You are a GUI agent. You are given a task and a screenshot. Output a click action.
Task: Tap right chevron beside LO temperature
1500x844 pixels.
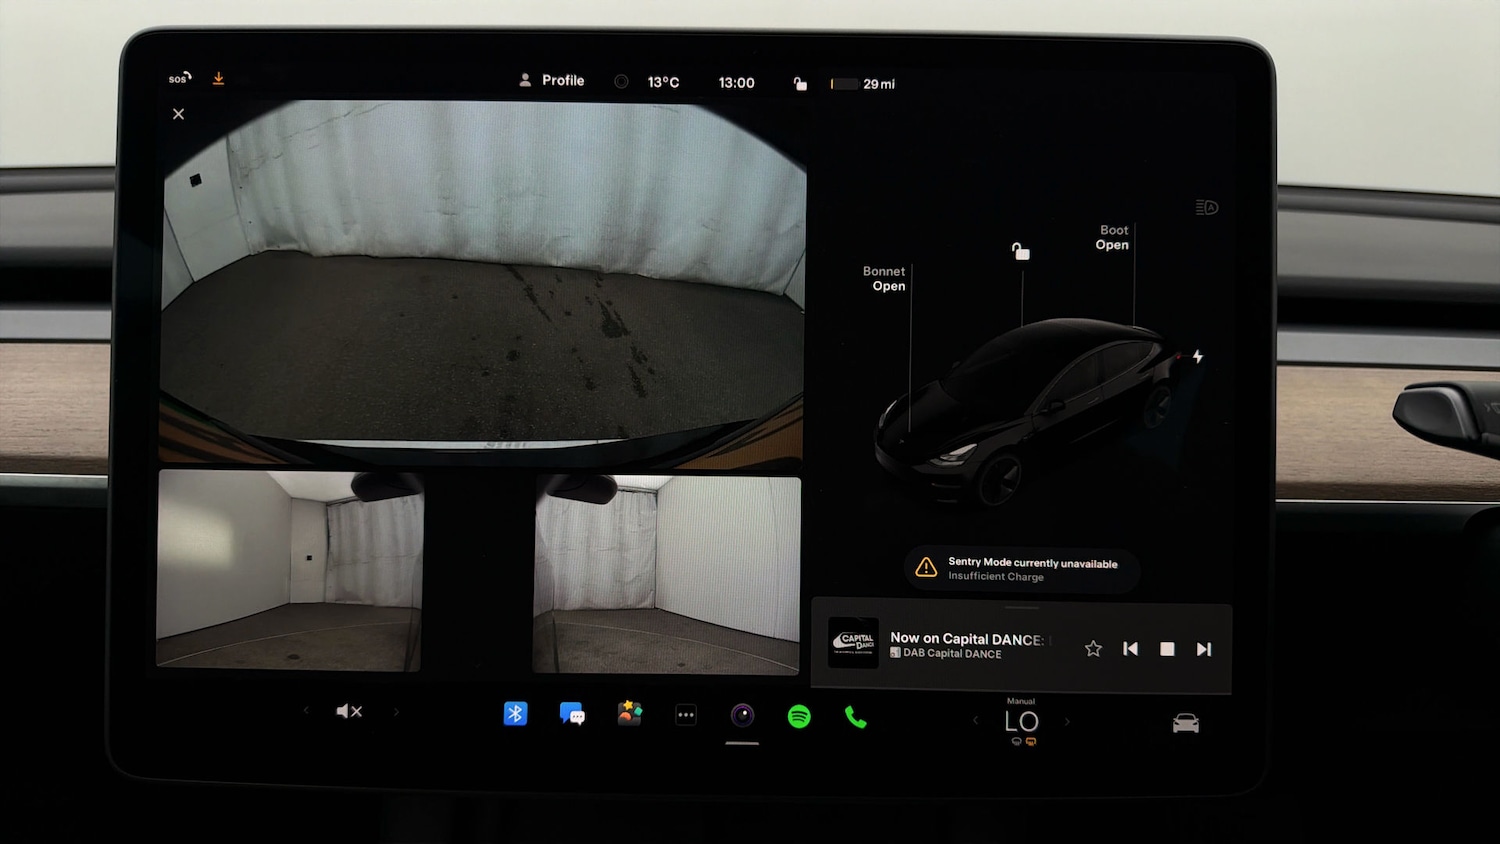point(1067,721)
